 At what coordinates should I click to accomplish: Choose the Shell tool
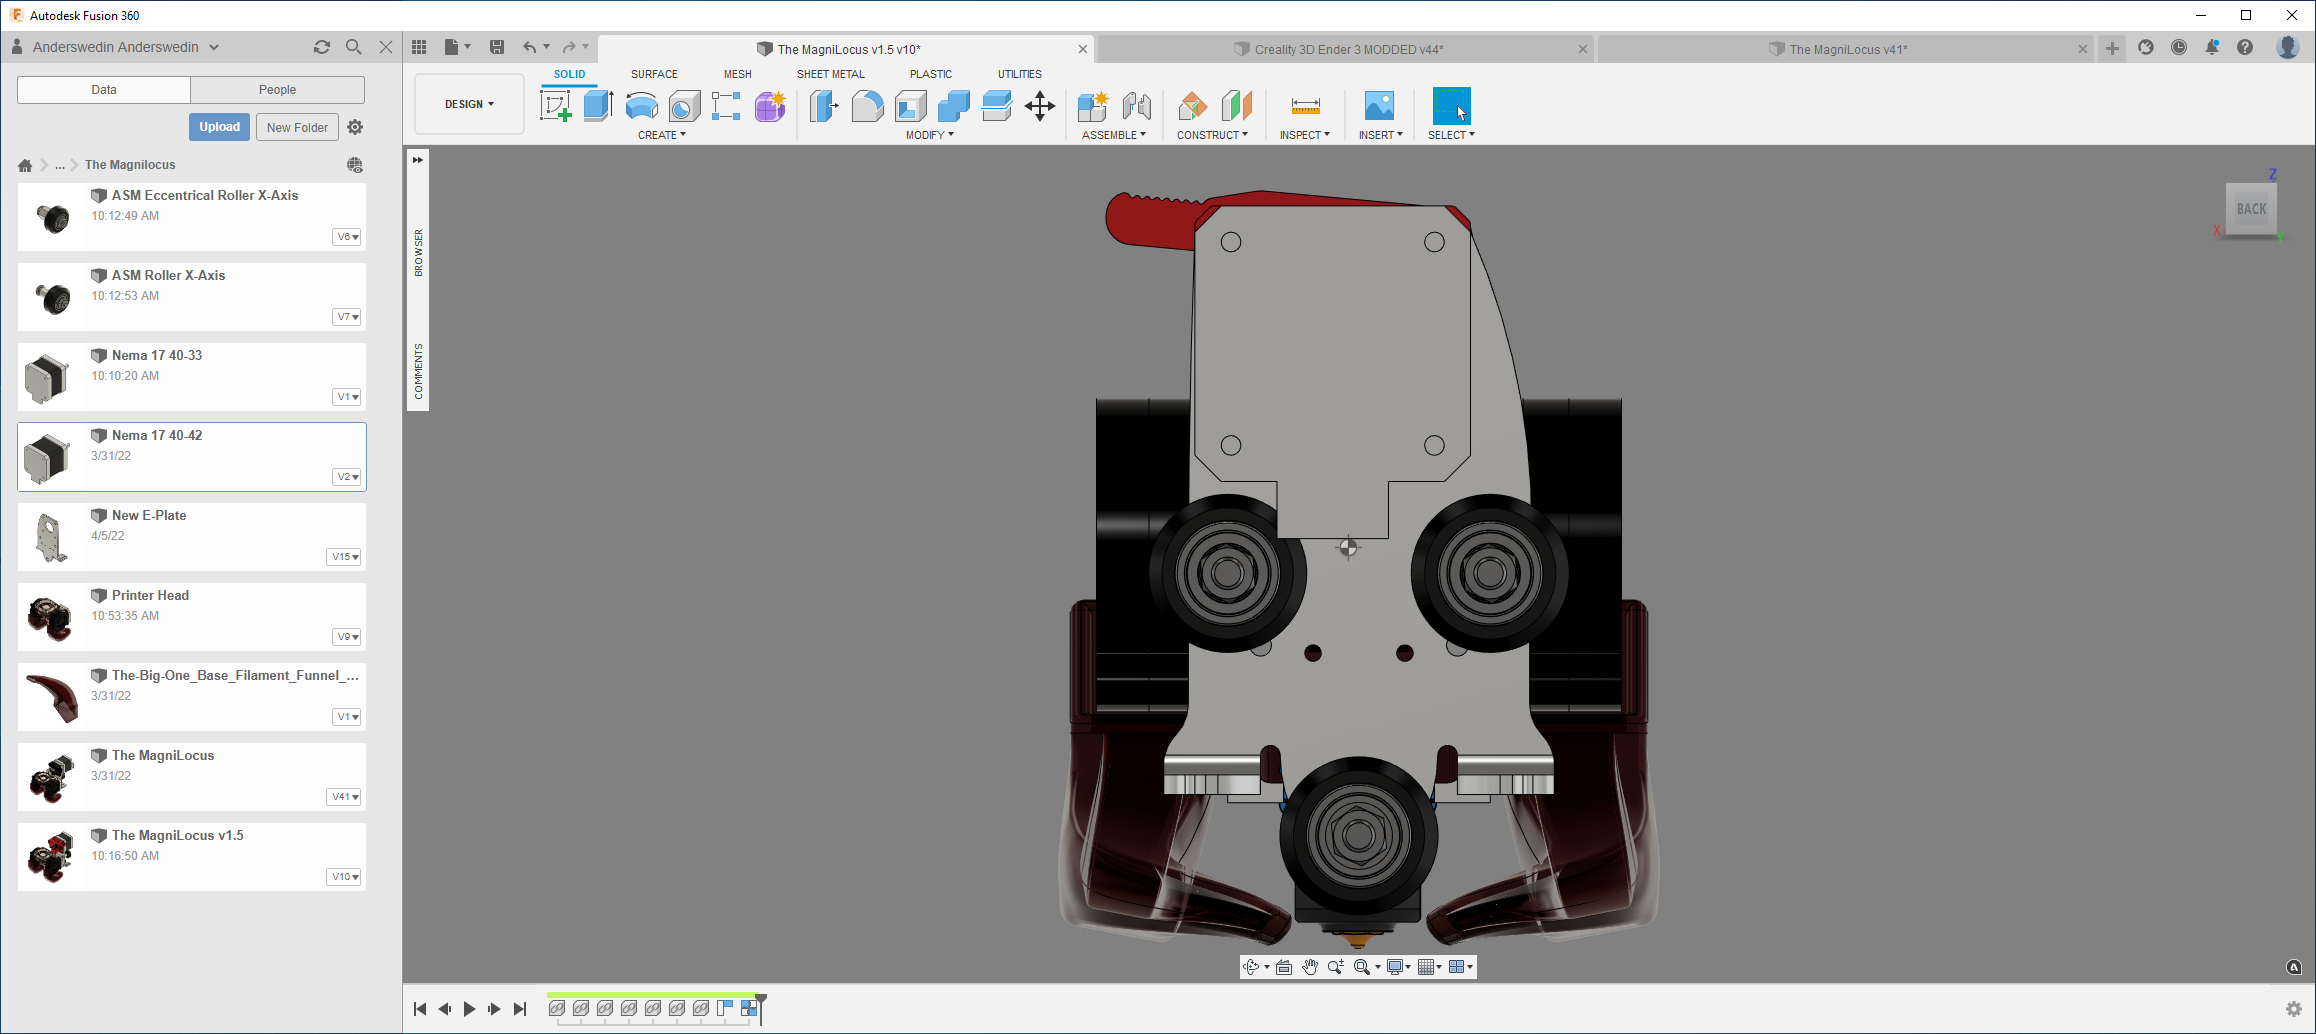[x=910, y=106]
